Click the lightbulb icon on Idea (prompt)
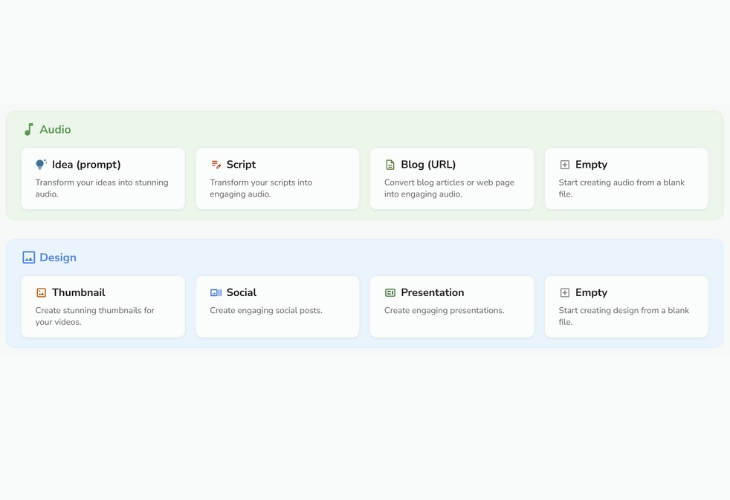The width and height of the screenshot is (730, 500). [41, 164]
